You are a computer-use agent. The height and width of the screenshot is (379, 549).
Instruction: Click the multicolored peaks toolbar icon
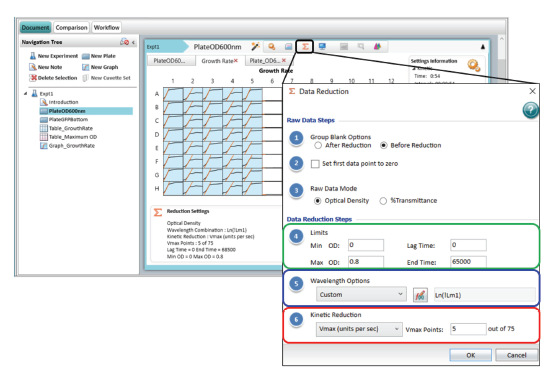pyautogui.click(x=377, y=47)
